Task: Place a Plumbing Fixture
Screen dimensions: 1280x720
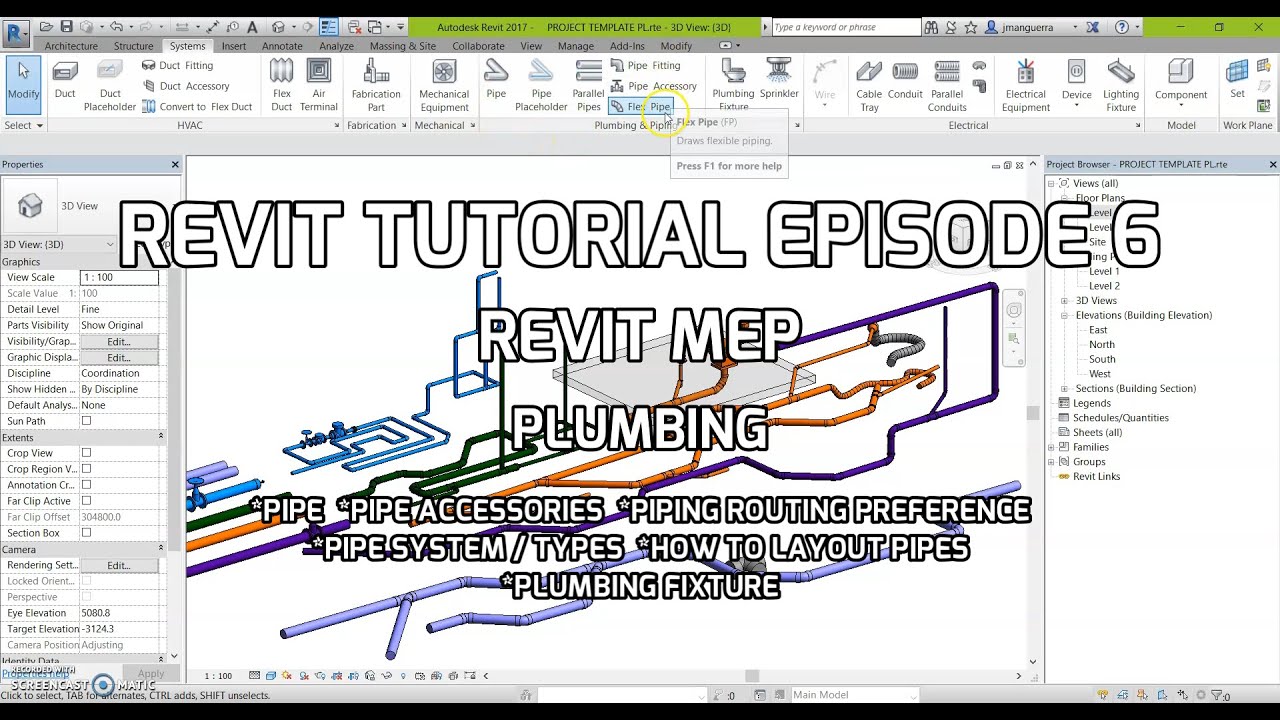Action: 733,84
